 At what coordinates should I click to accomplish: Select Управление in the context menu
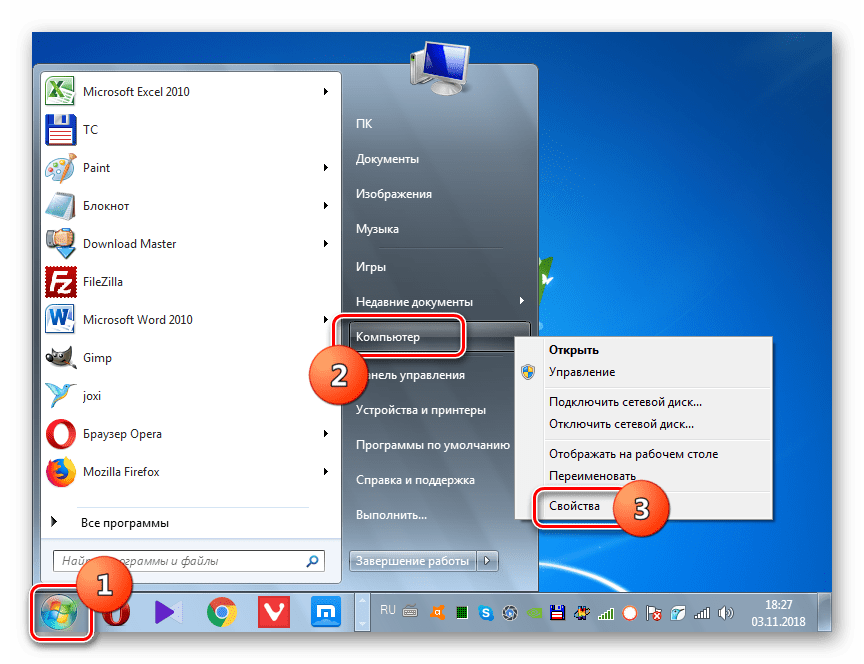click(x=582, y=373)
